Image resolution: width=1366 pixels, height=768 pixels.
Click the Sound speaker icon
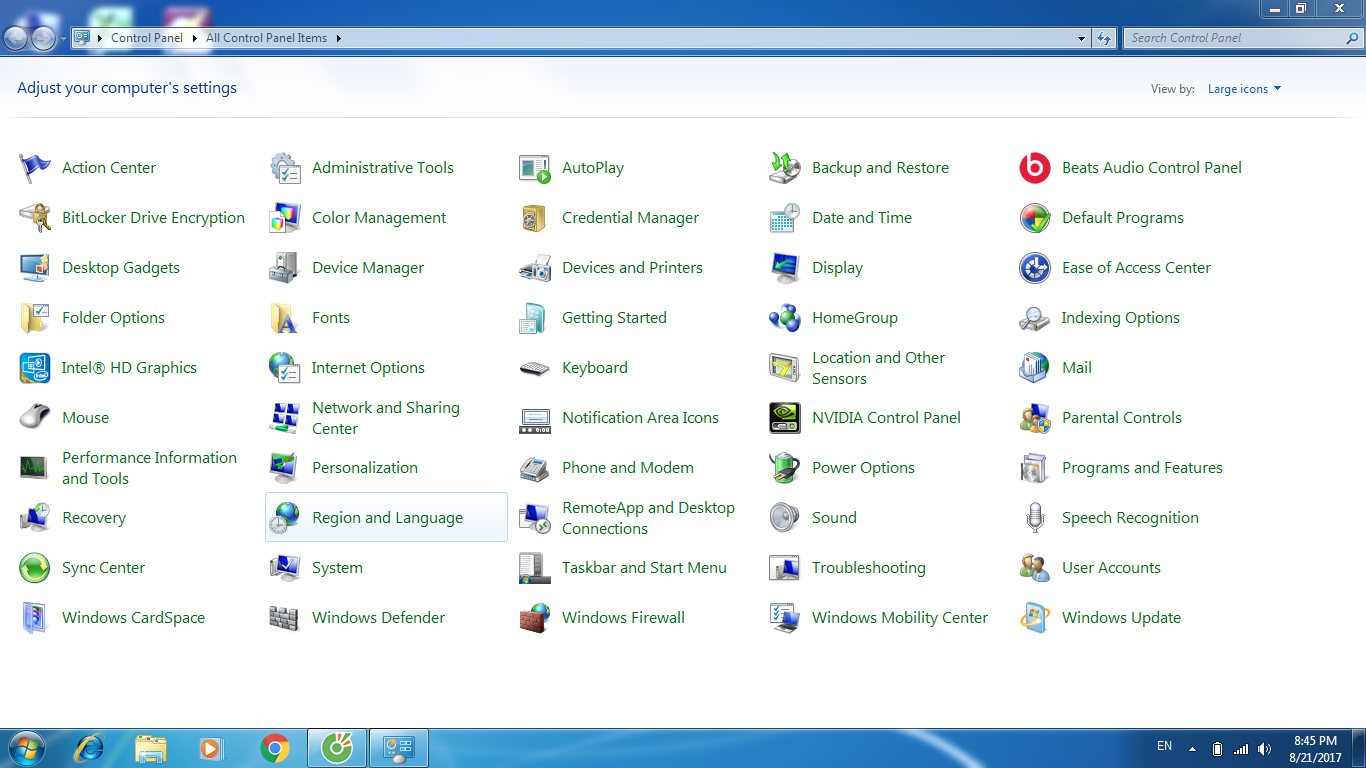pos(785,518)
